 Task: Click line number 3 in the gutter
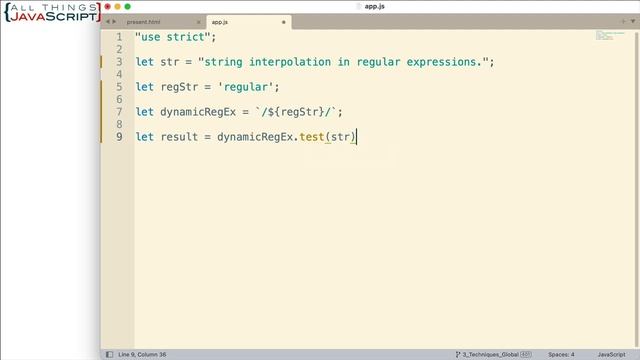(119, 62)
